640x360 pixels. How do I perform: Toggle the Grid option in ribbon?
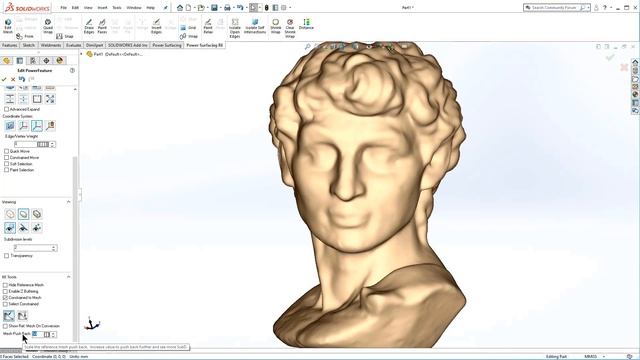tap(189, 28)
